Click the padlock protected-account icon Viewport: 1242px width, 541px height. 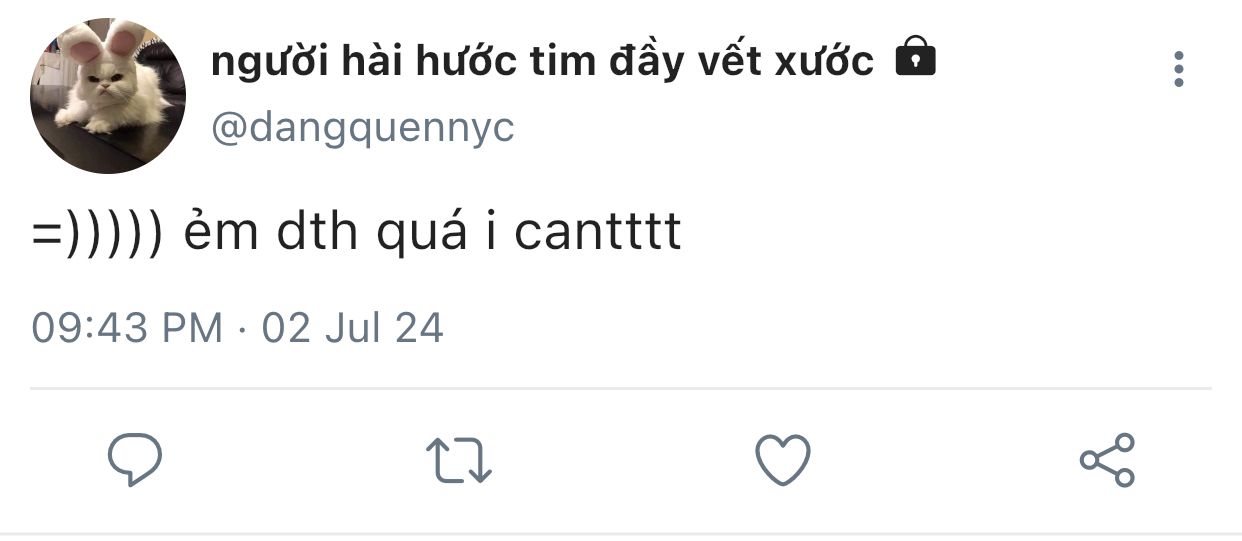(914, 58)
